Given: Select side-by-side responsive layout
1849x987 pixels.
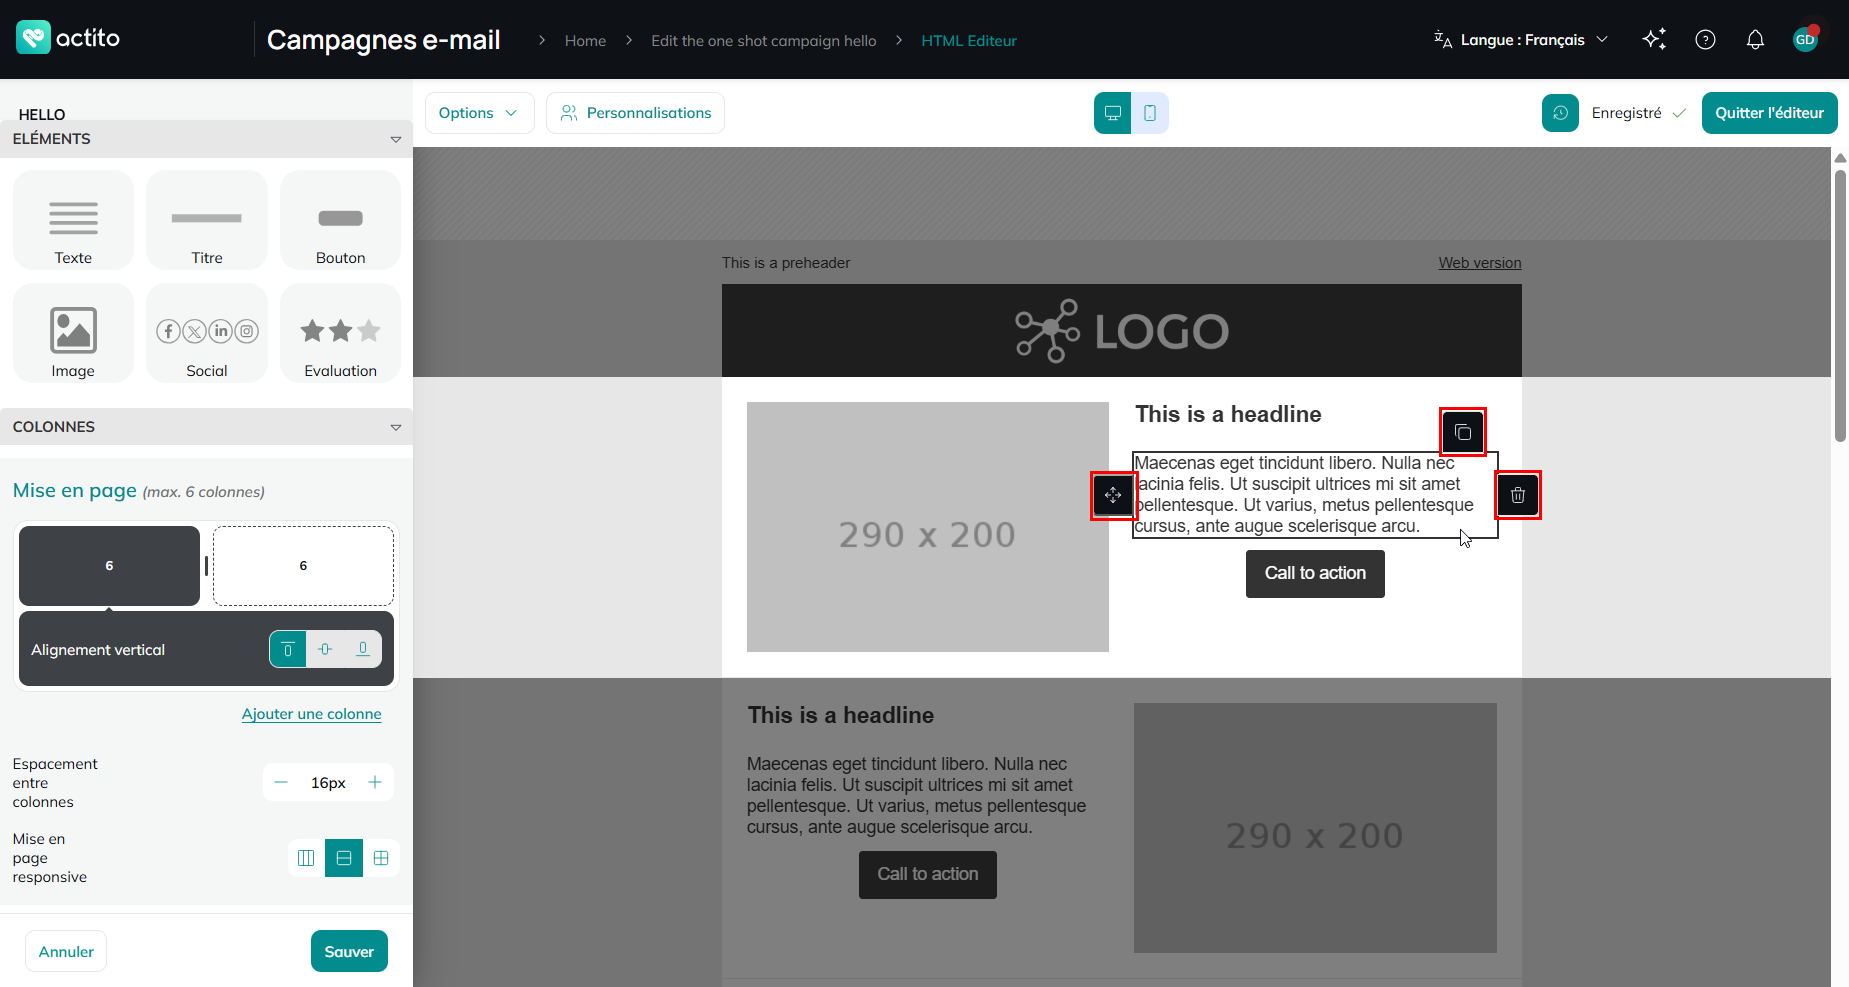Looking at the screenshot, I should (x=306, y=858).
